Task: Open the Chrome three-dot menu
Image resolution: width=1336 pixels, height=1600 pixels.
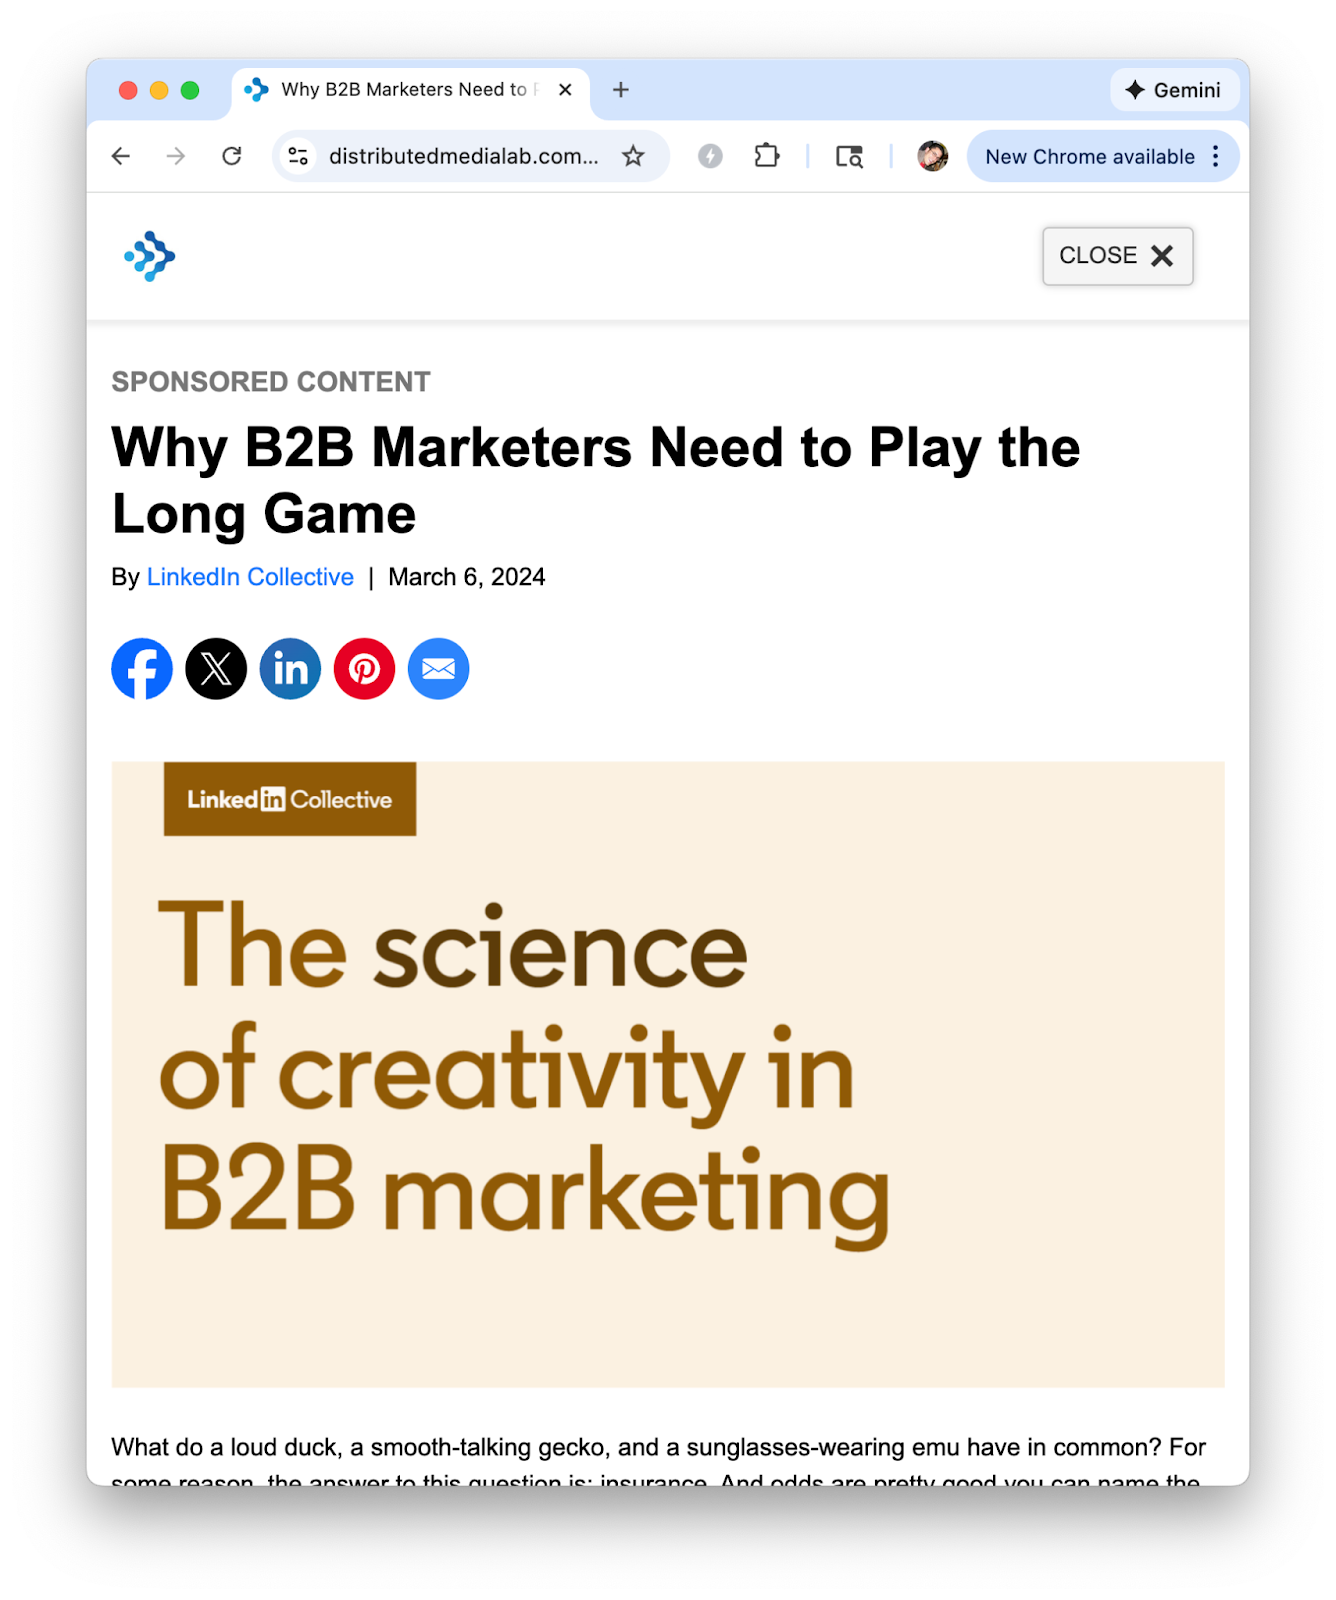Action: (1216, 156)
